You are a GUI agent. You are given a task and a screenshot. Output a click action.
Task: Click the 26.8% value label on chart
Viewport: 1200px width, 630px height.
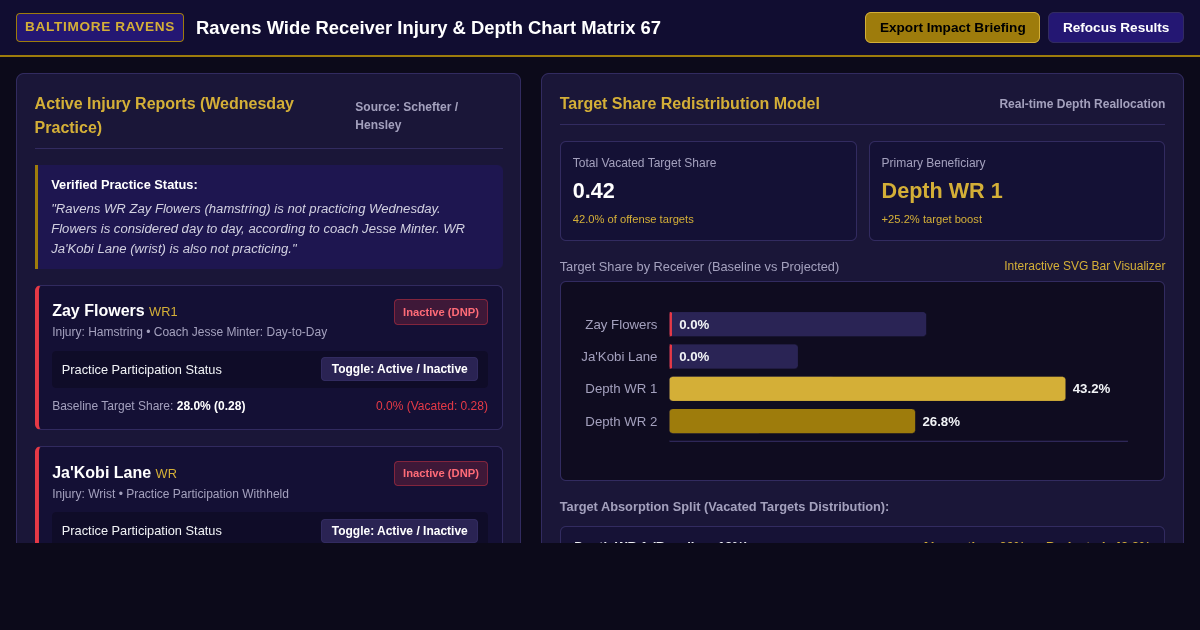[941, 422]
